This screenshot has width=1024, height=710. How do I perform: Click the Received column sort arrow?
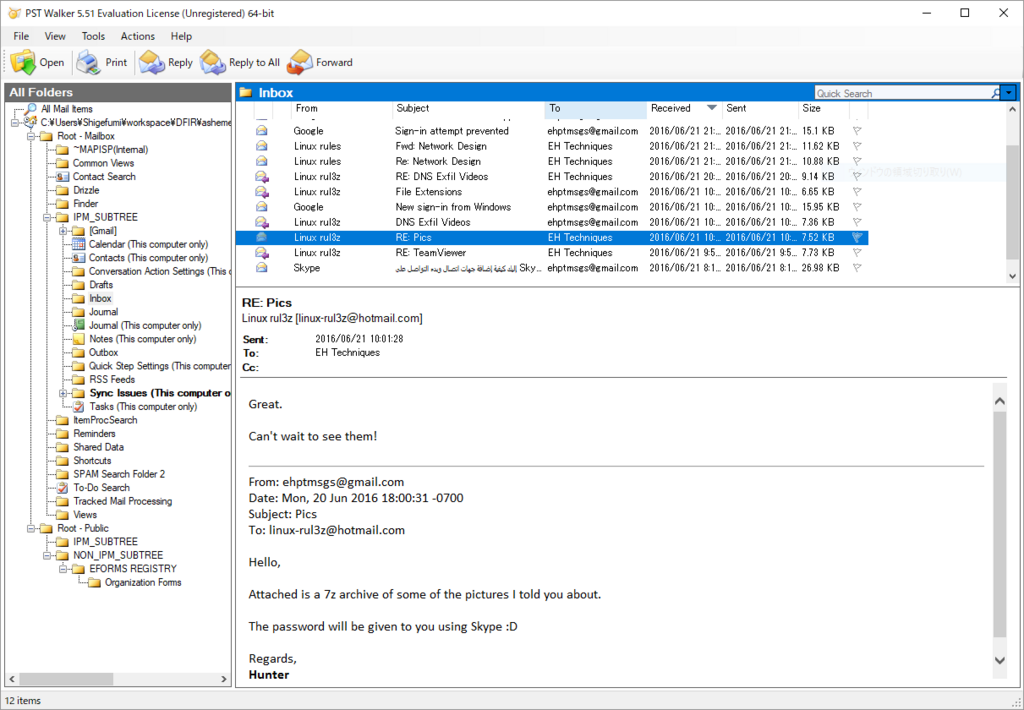[x=712, y=108]
